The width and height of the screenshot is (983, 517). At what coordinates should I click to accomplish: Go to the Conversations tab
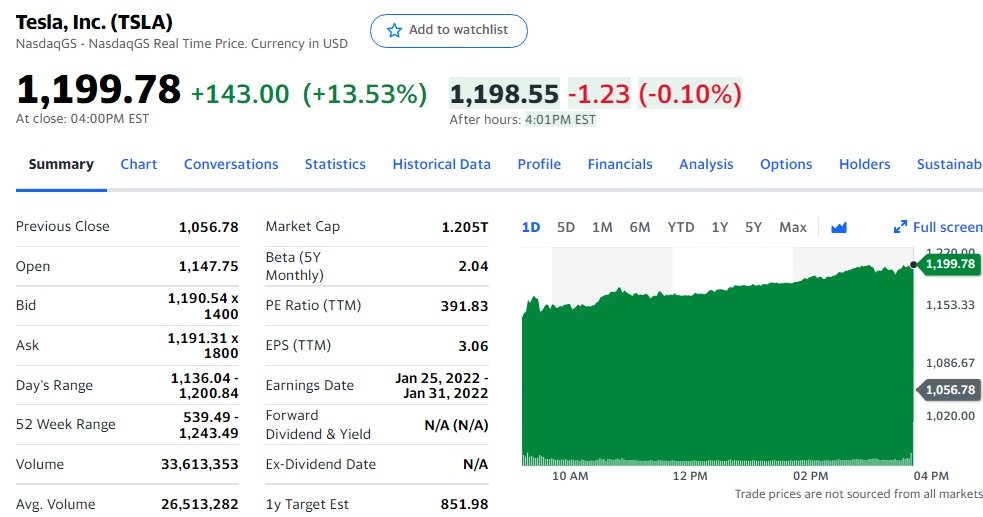231,164
